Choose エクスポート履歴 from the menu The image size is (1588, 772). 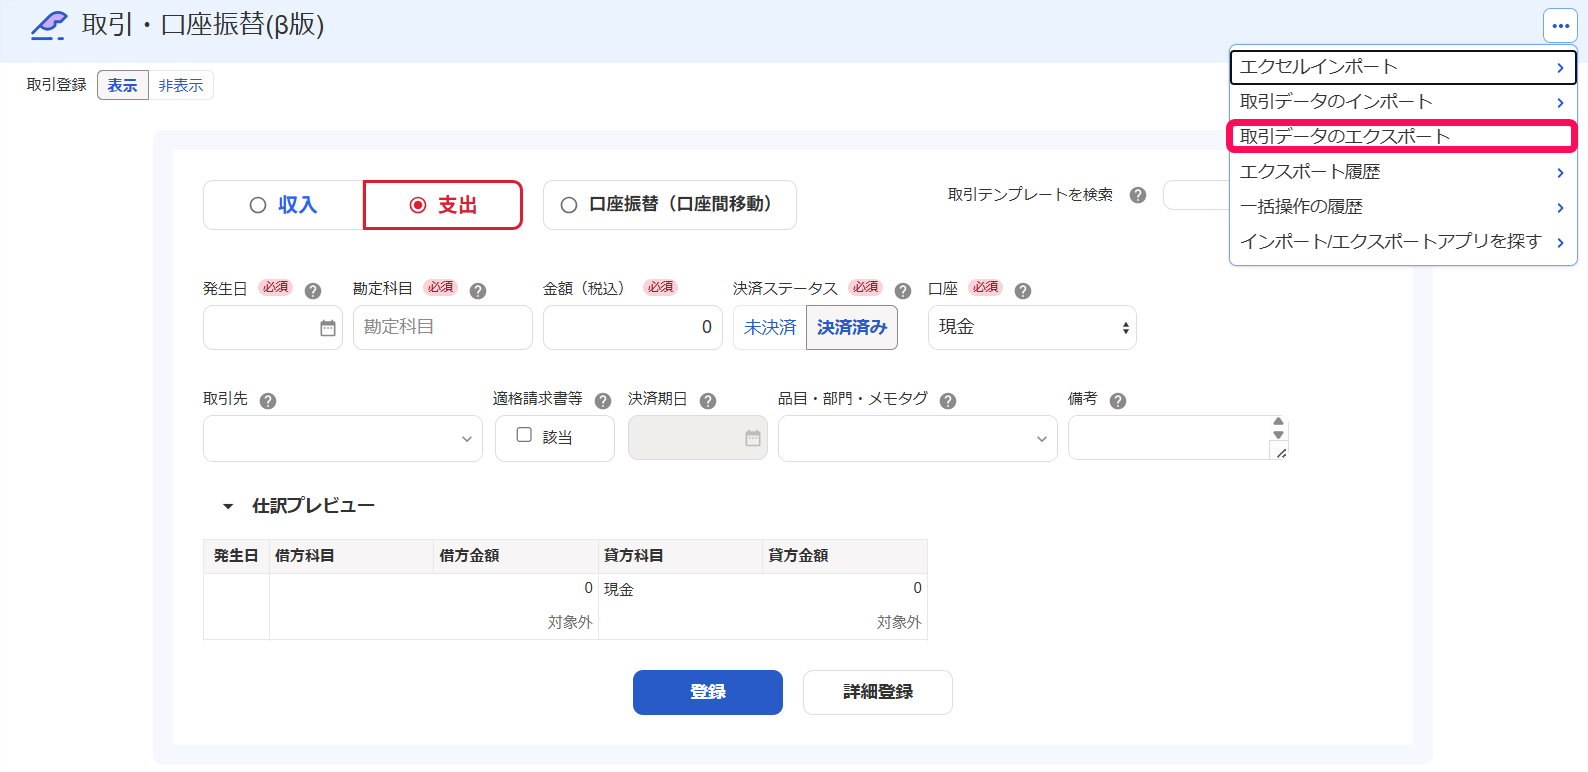(x=1403, y=172)
